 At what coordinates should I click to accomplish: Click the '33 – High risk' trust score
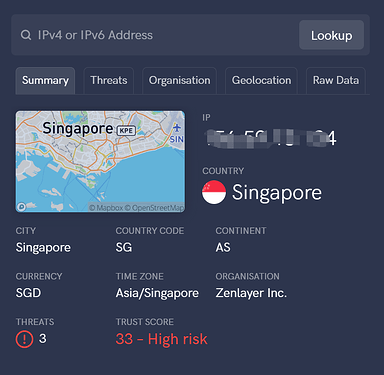pyautogui.click(x=162, y=339)
